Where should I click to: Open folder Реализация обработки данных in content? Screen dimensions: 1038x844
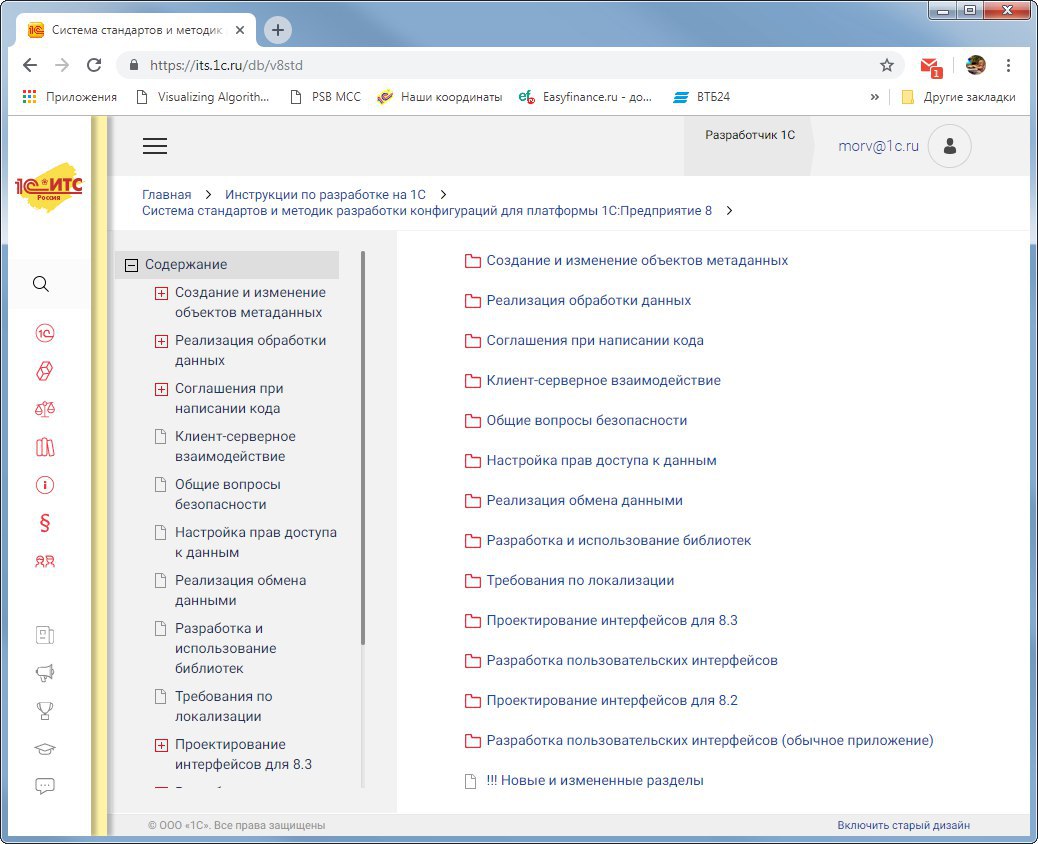pyautogui.click(x=578, y=301)
